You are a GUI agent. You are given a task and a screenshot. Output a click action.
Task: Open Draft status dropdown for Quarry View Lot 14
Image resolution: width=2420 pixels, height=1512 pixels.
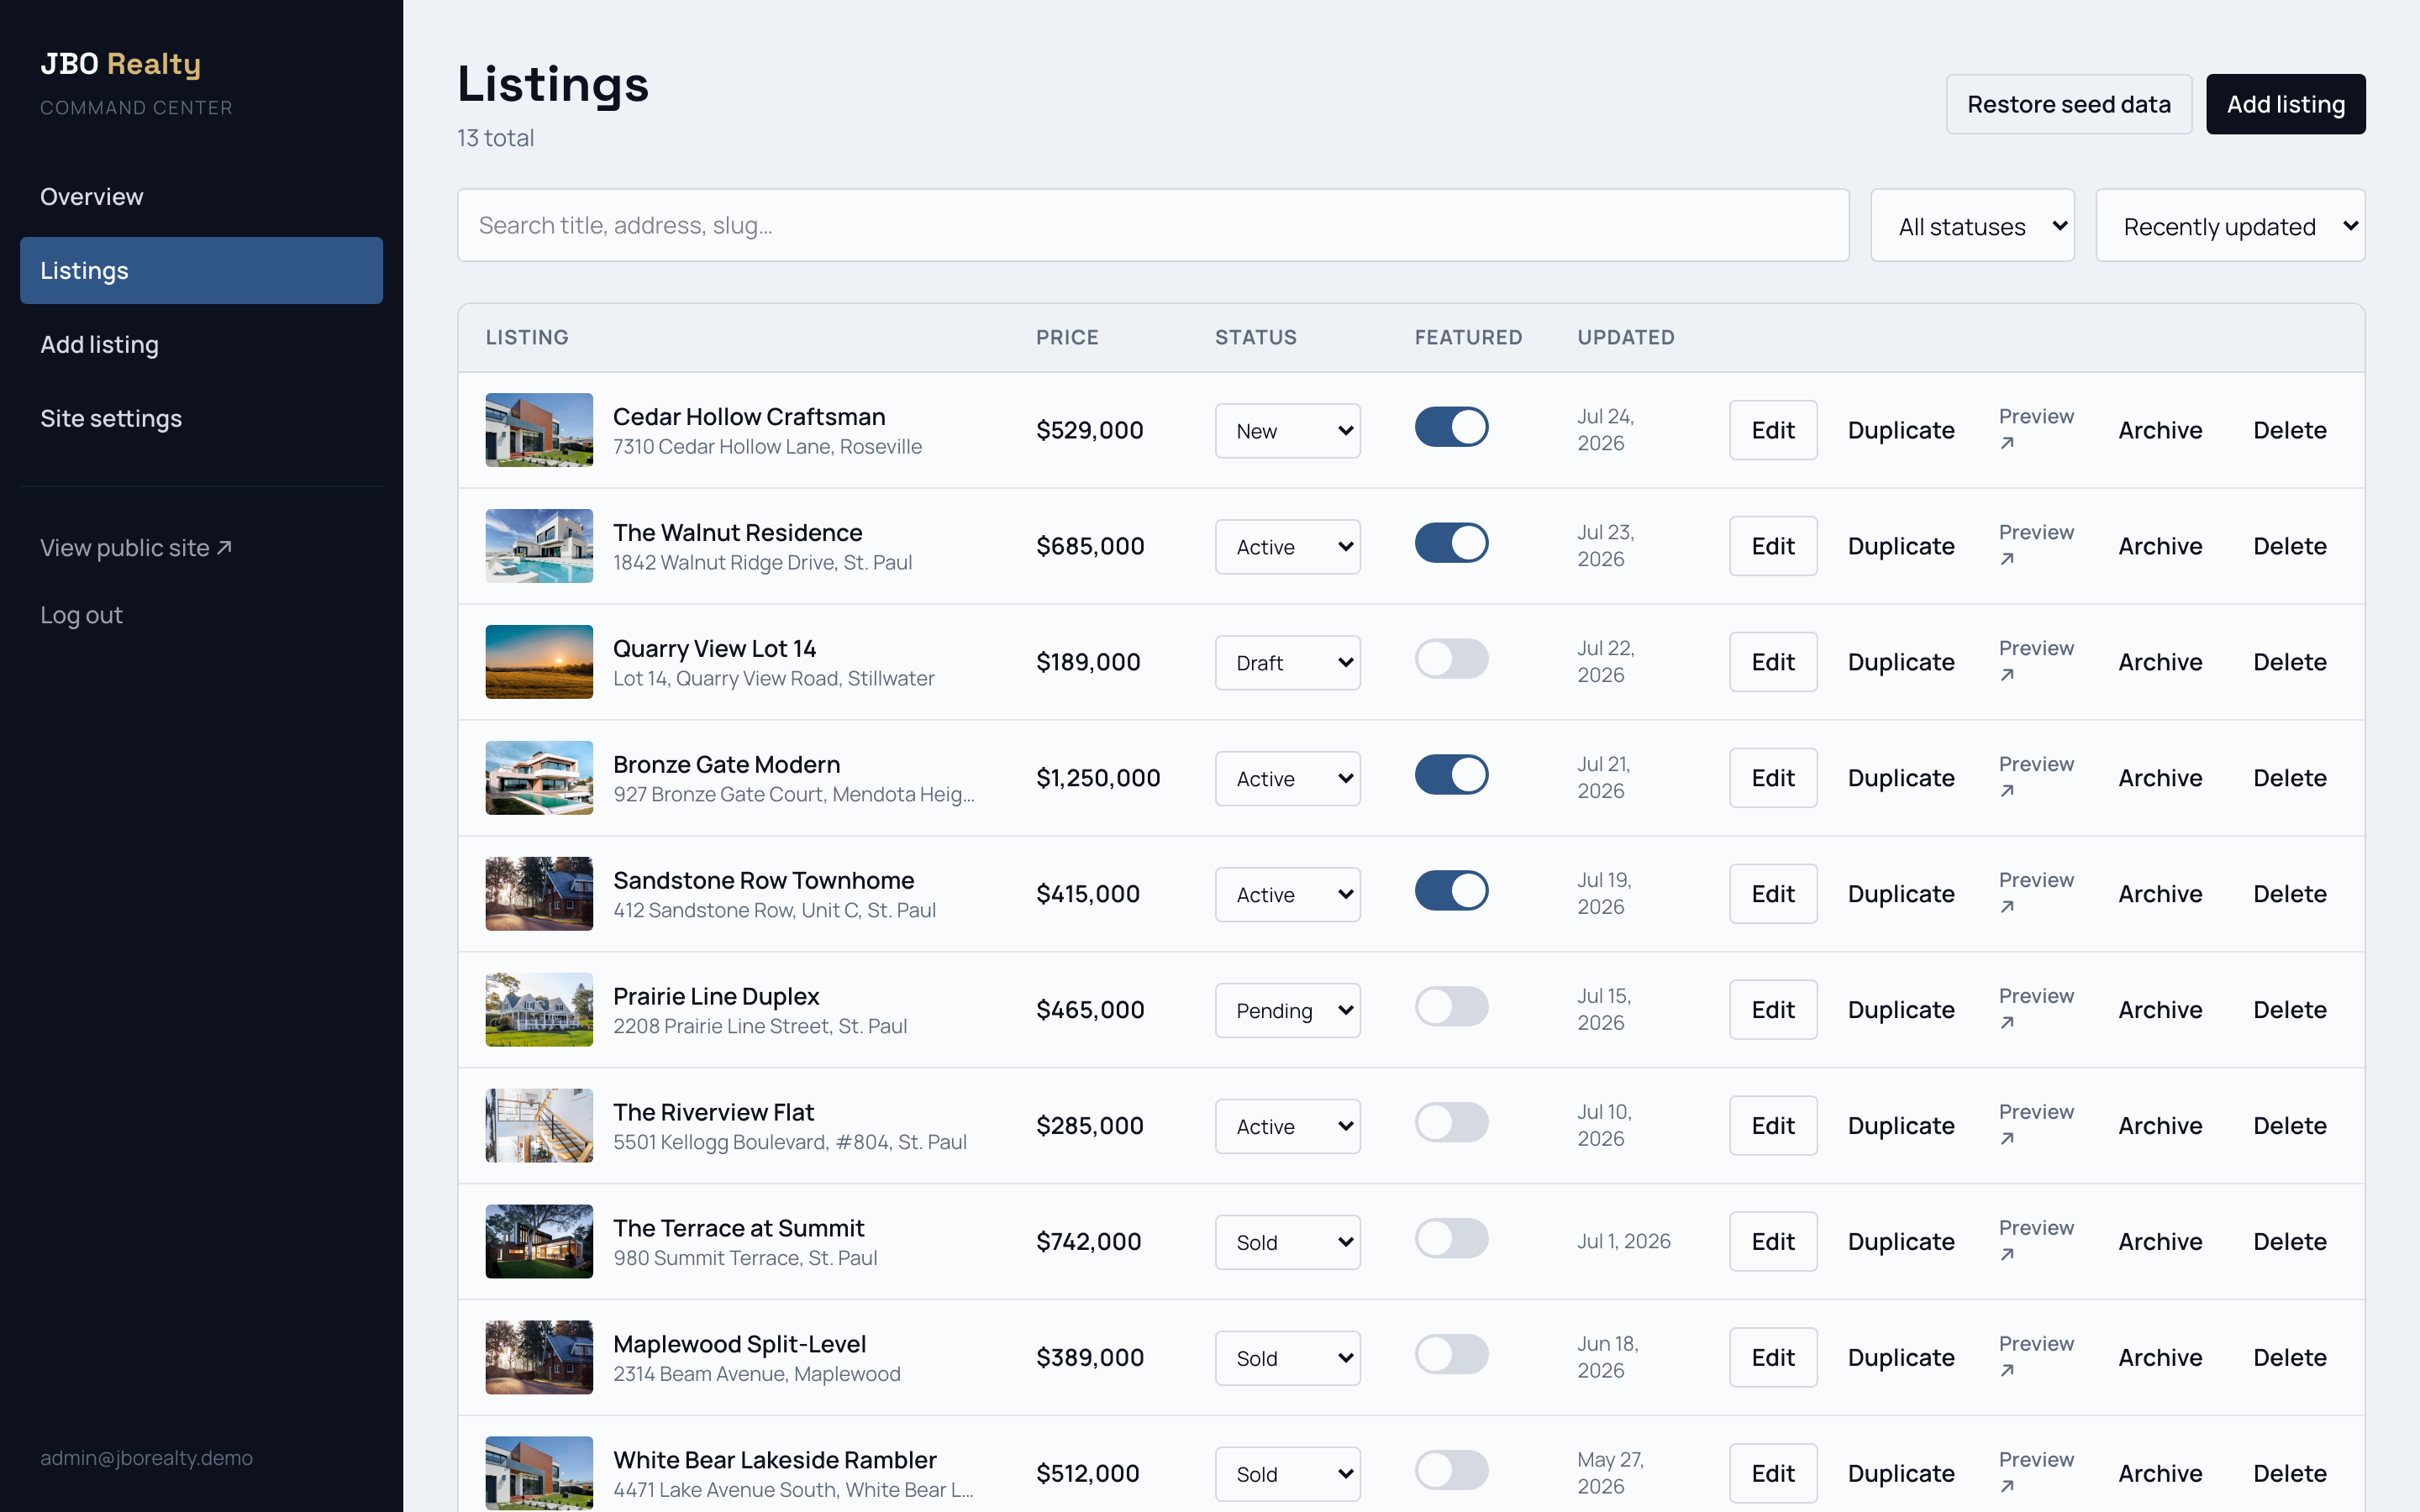pyautogui.click(x=1287, y=663)
